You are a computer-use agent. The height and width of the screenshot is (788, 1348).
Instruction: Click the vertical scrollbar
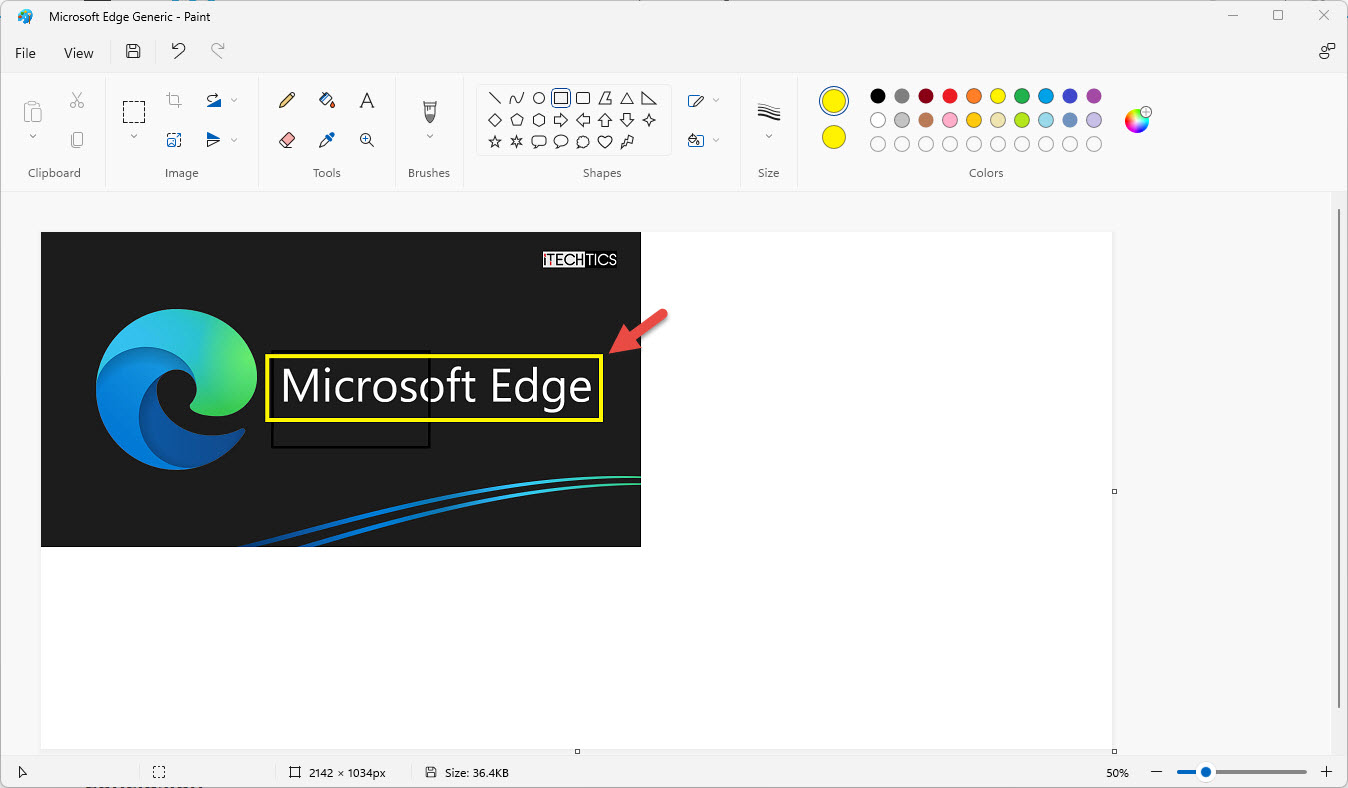pyautogui.click(x=1339, y=459)
